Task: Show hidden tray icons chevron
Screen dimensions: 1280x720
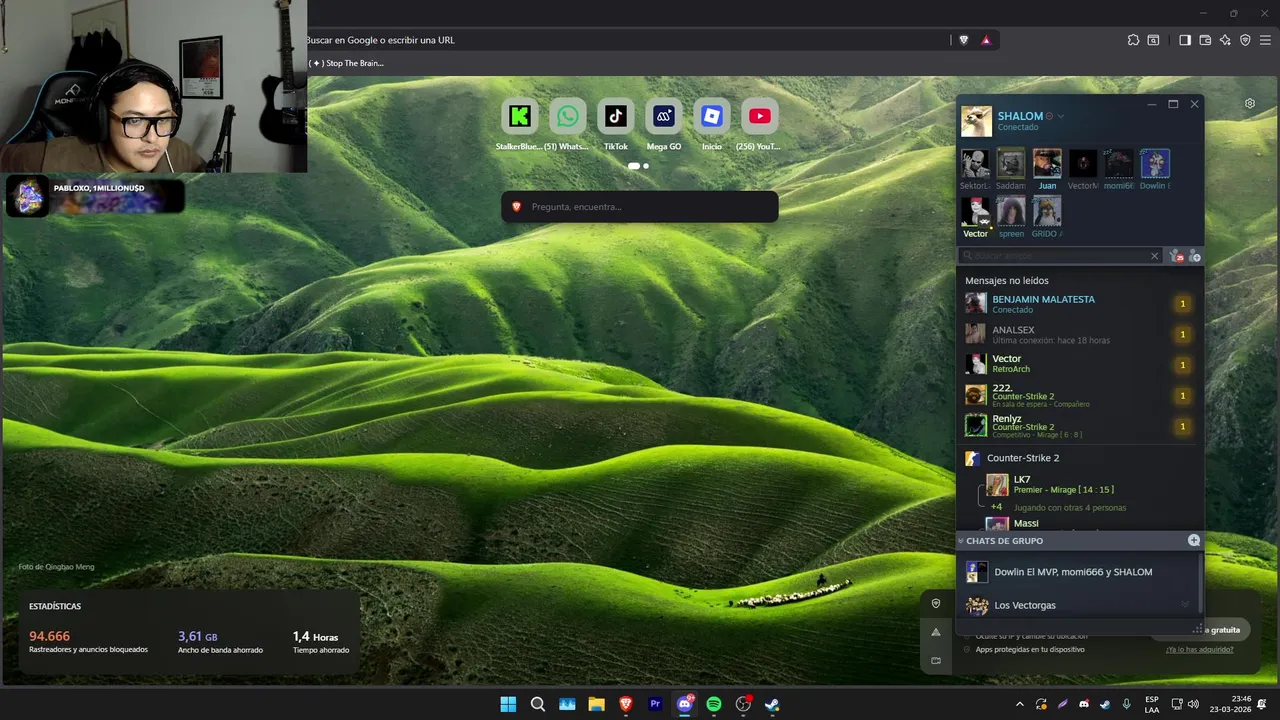Action: coord(1019,704)
